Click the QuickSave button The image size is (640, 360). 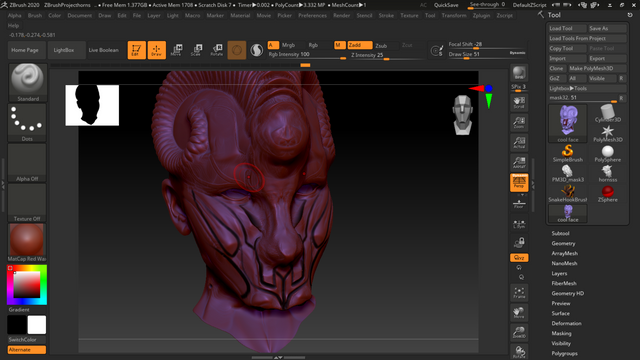tap(446, 5)
